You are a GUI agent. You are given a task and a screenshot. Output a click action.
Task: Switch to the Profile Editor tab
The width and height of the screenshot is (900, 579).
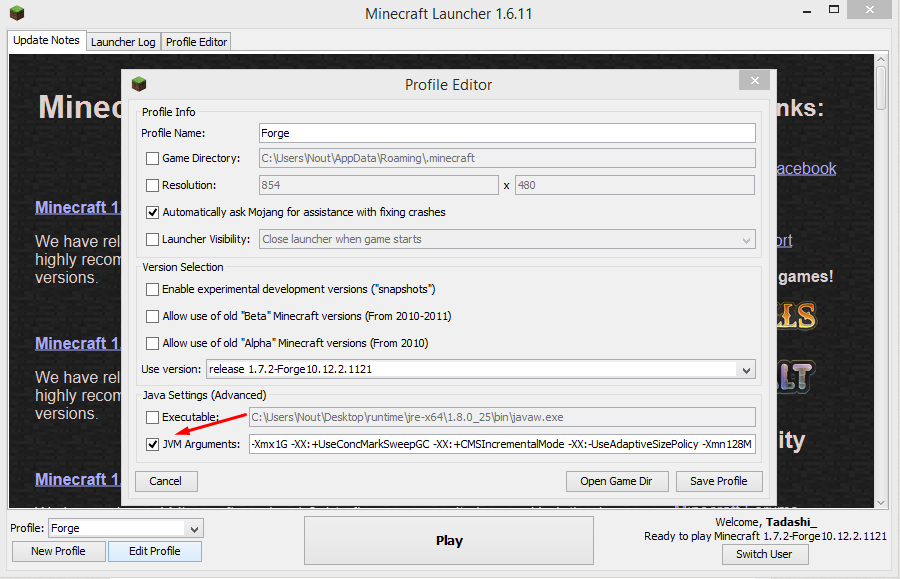[196, 42]
